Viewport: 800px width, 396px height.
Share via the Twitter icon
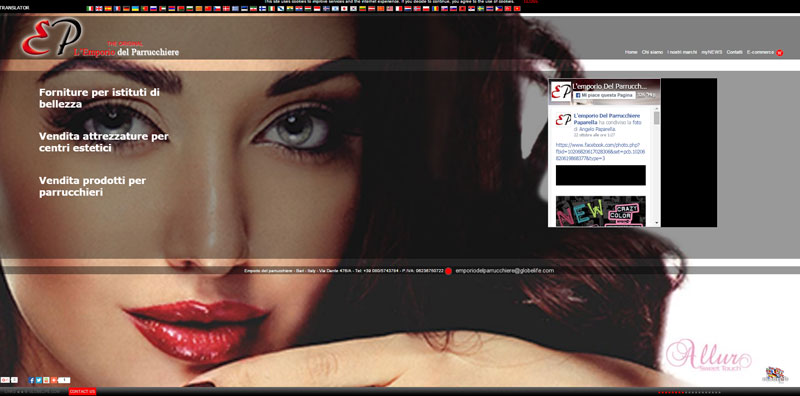[x=39, y=380]
